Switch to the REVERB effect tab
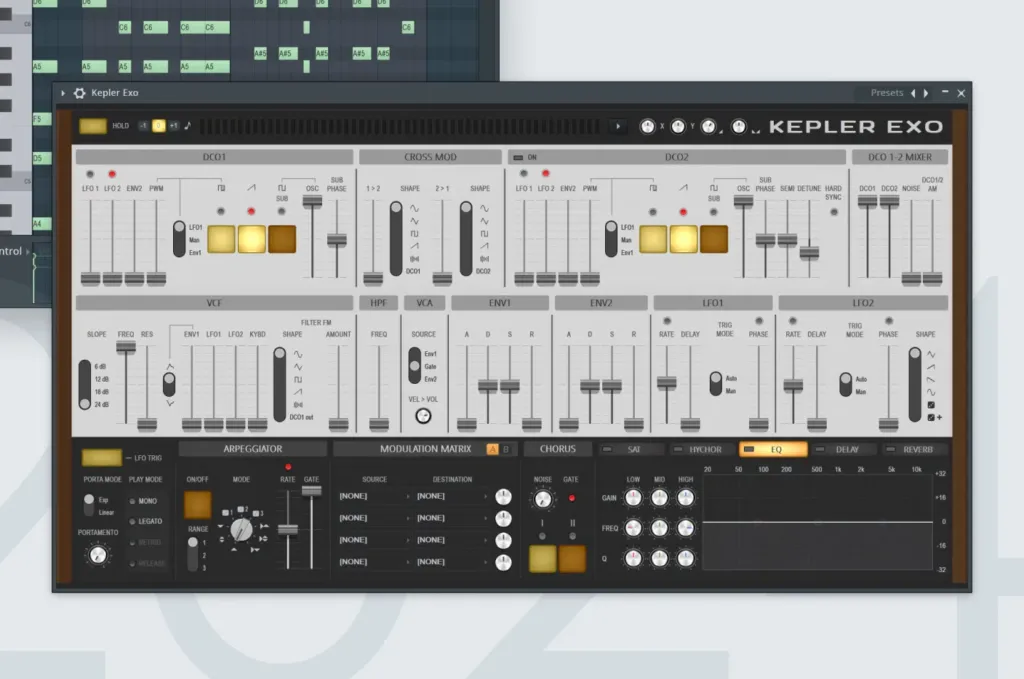 914,450
